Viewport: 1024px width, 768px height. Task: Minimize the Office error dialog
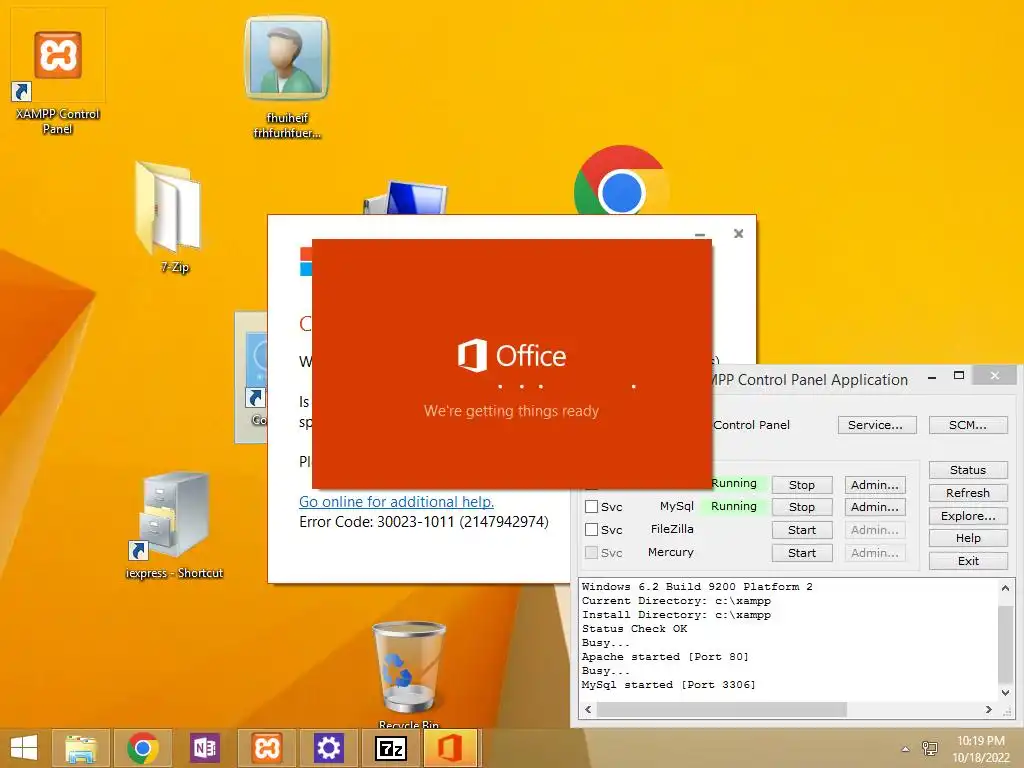pyautogui.click(x=700, y=234)
